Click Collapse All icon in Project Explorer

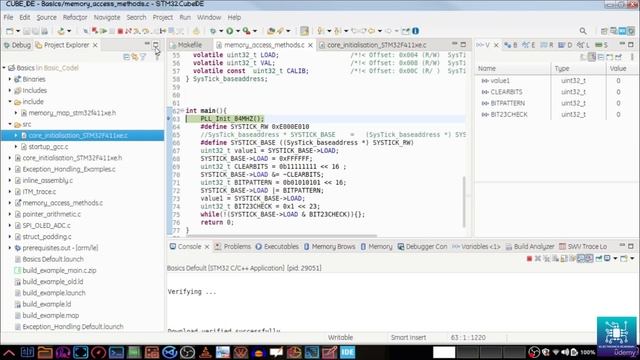pos(127,57)
